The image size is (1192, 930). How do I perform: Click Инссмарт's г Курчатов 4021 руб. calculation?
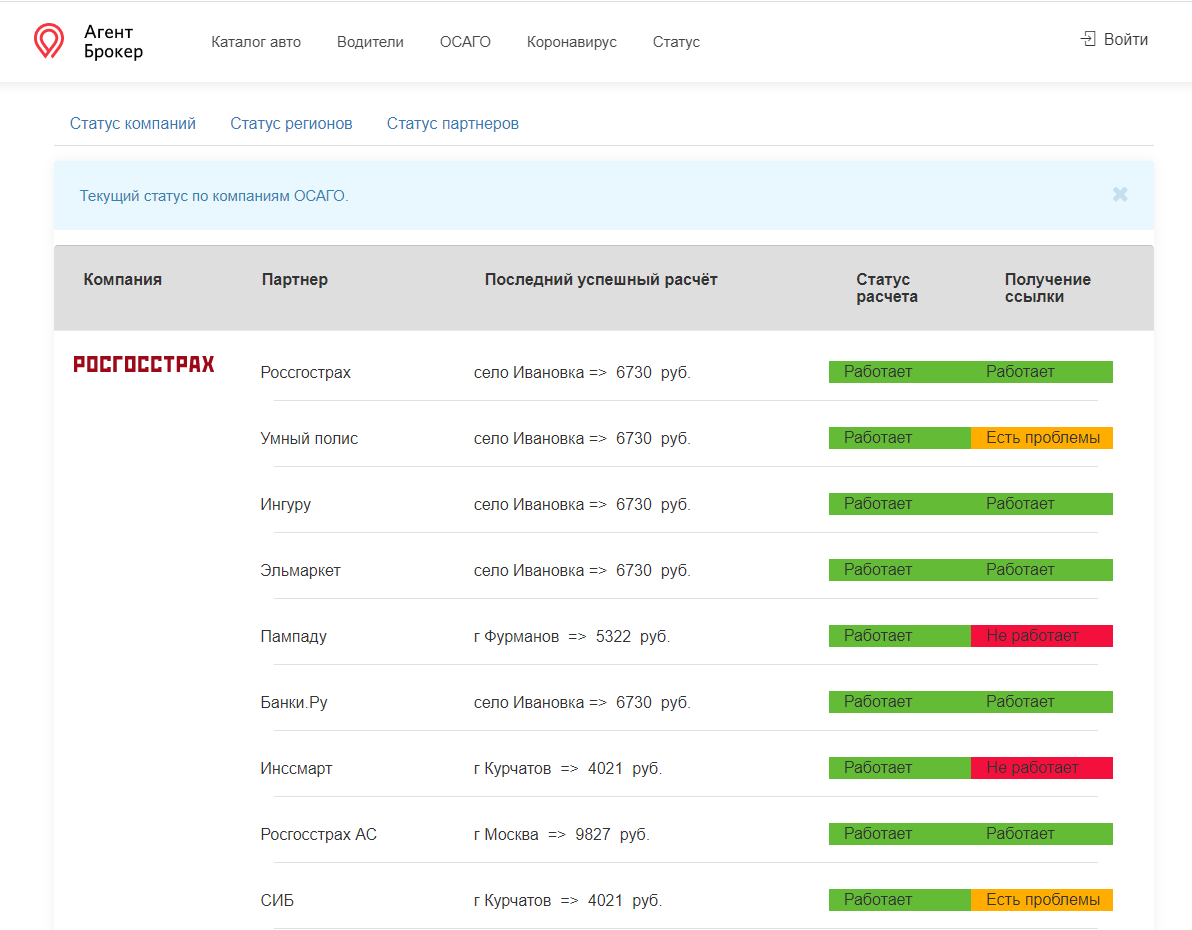(568, 768)
